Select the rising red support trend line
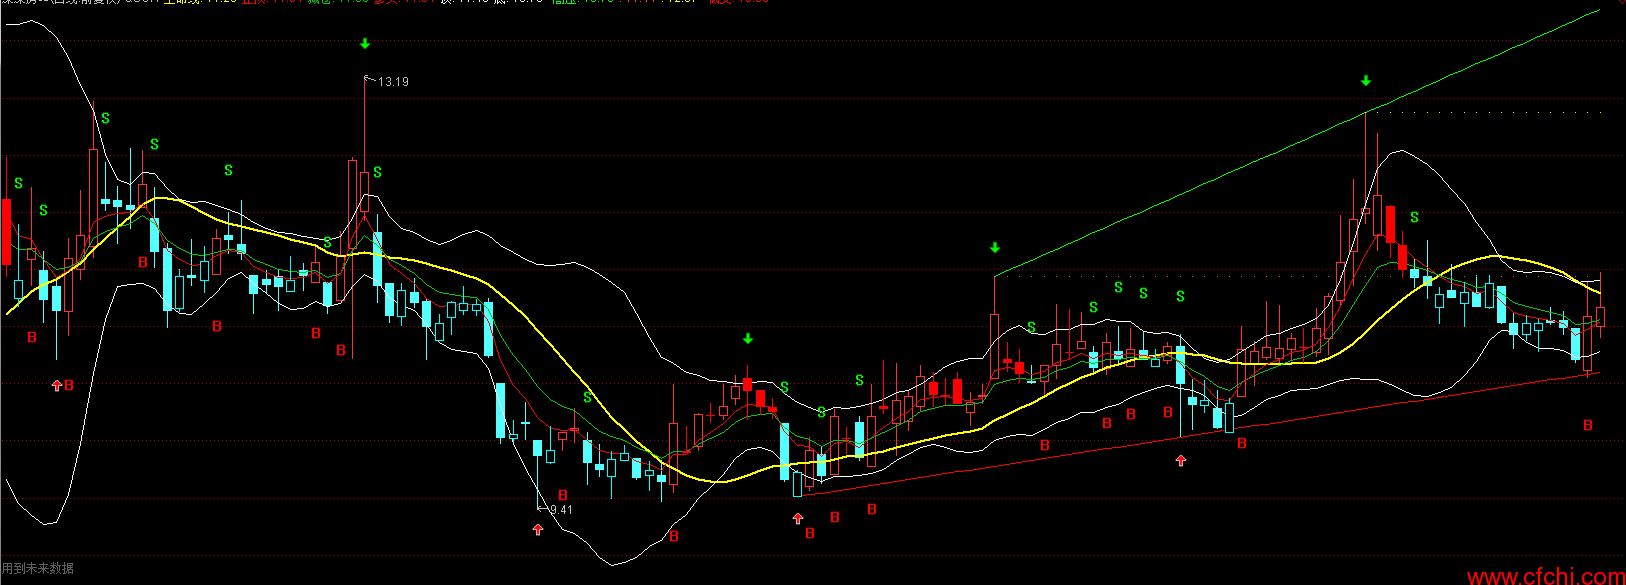The width and height of the screenshot is (1626, 585). (1200, 433)
